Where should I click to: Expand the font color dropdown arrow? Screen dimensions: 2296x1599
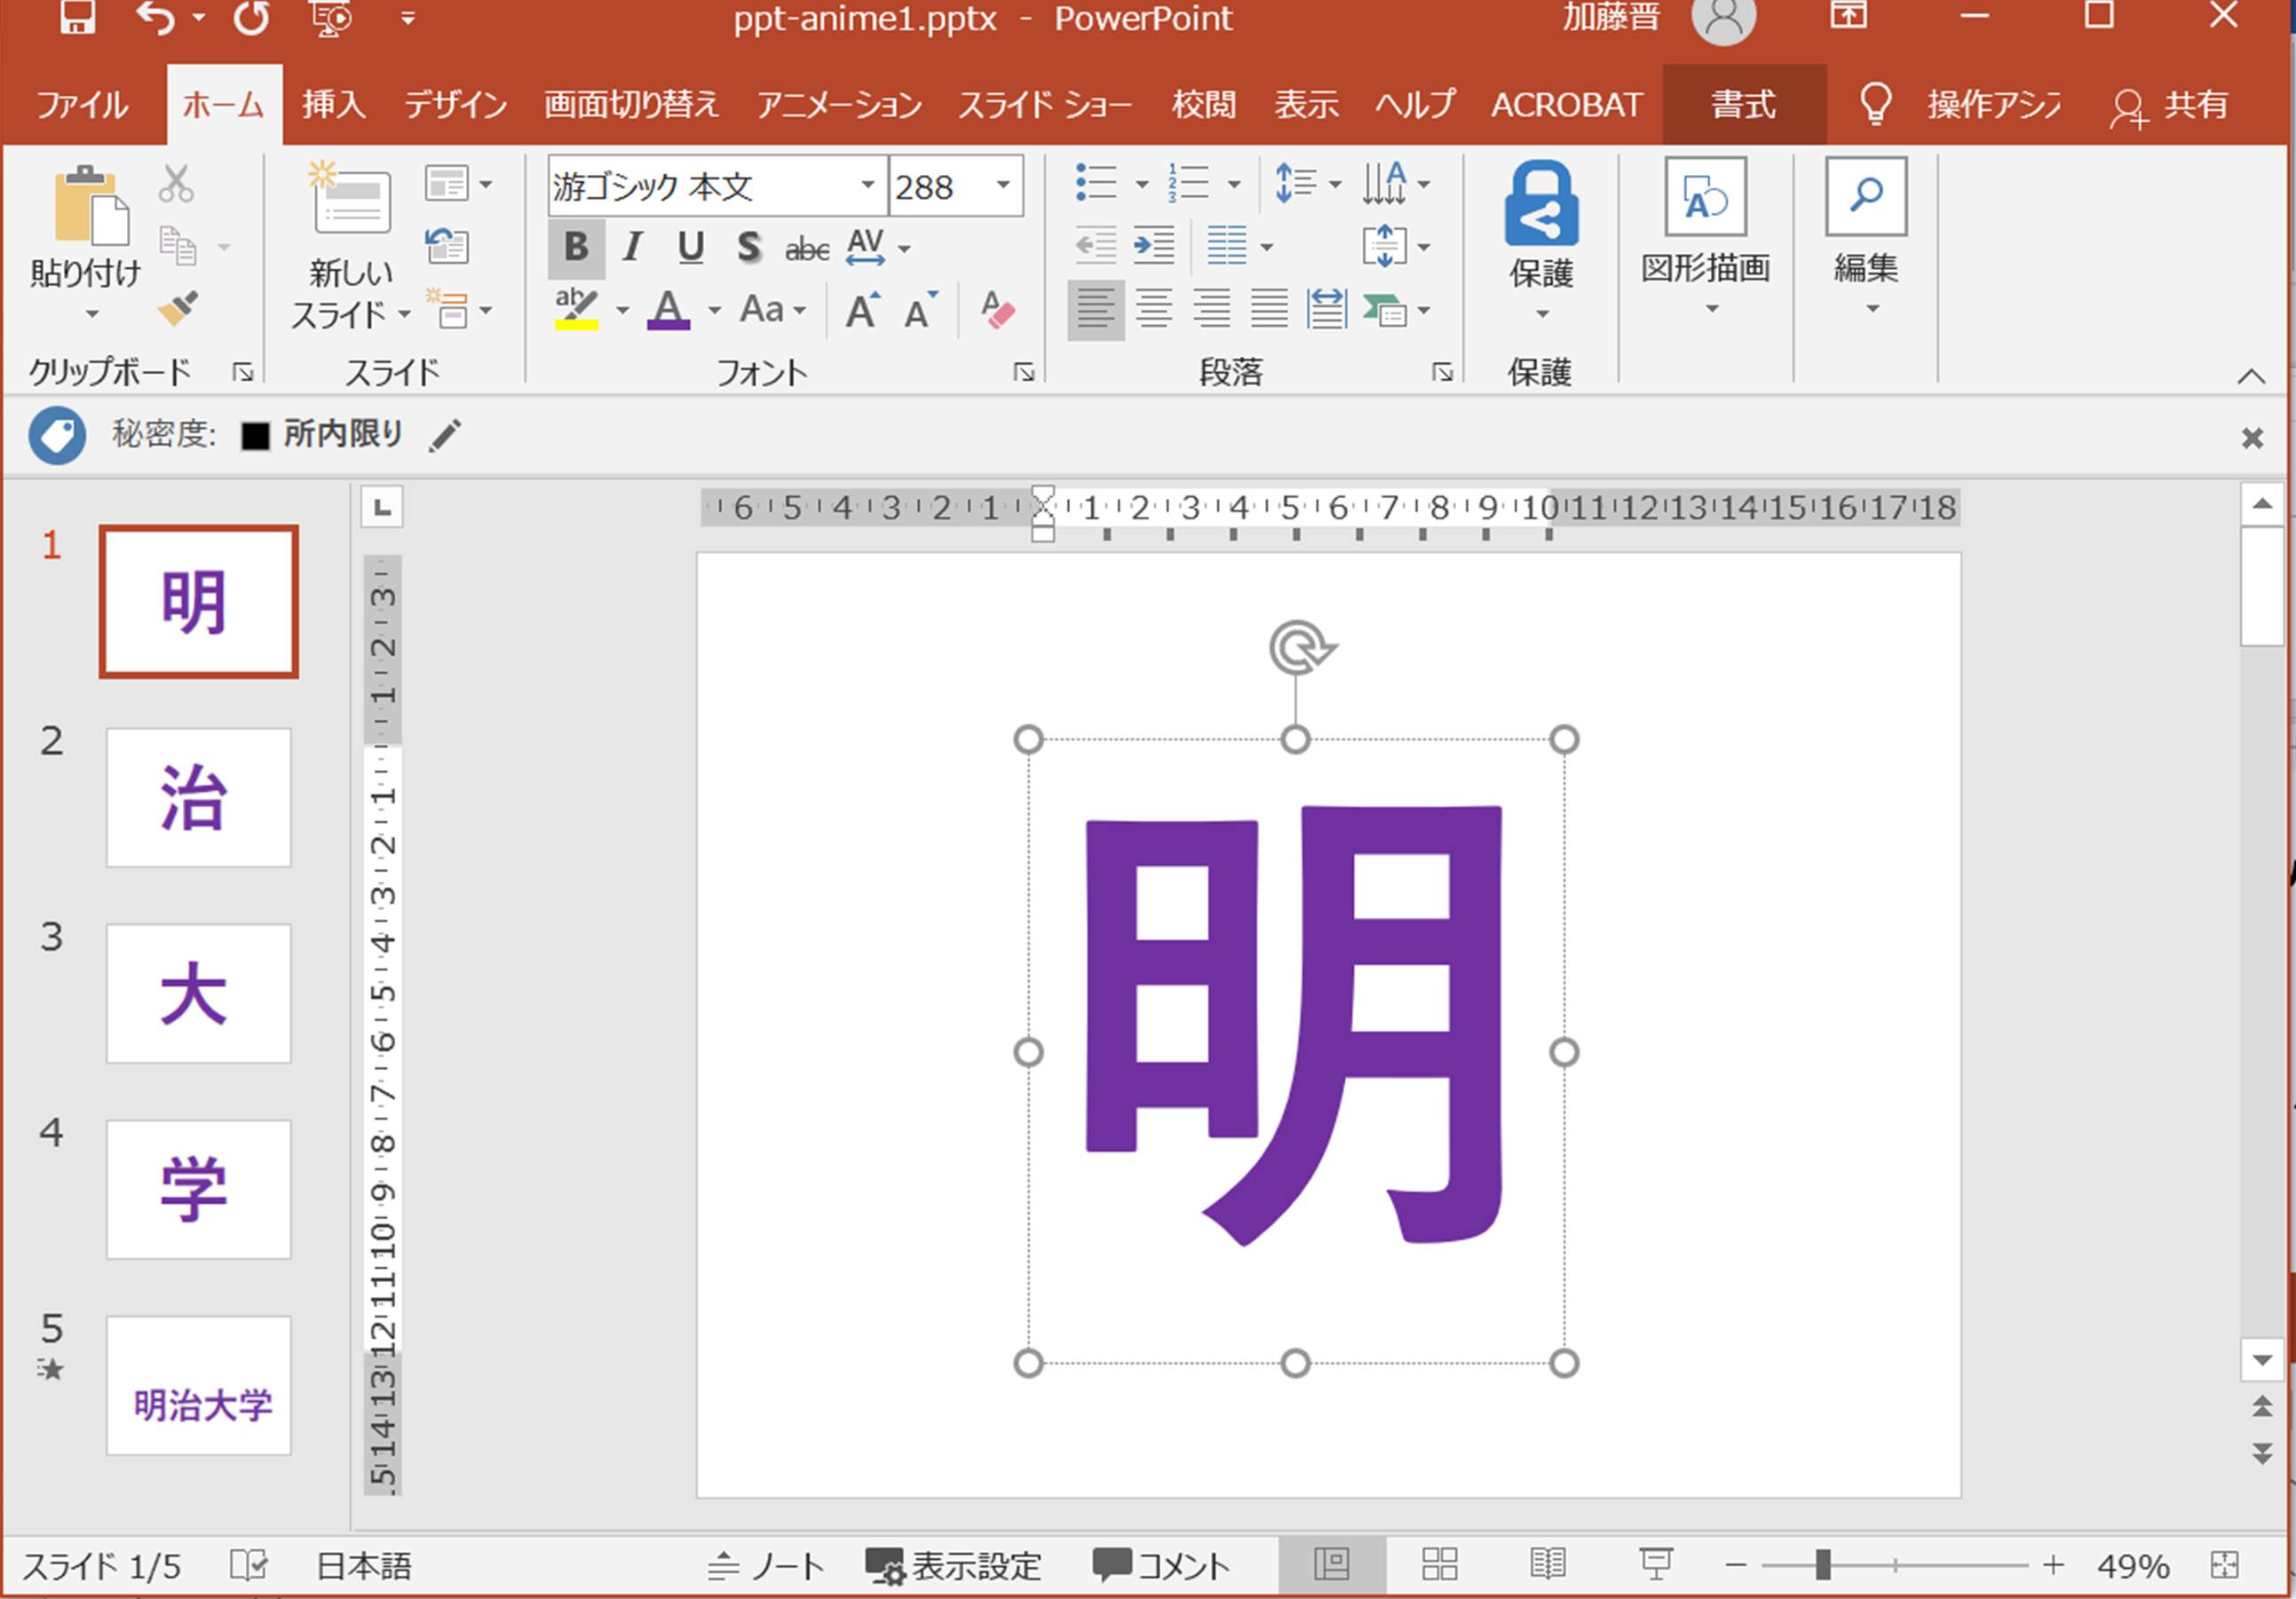714,311
